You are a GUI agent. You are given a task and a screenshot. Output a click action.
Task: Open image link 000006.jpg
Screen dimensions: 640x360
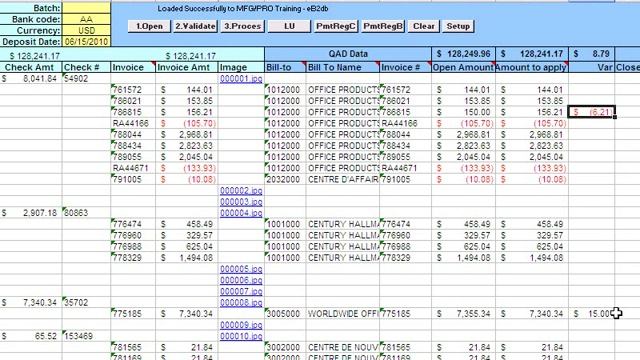(x=241, y=280)
